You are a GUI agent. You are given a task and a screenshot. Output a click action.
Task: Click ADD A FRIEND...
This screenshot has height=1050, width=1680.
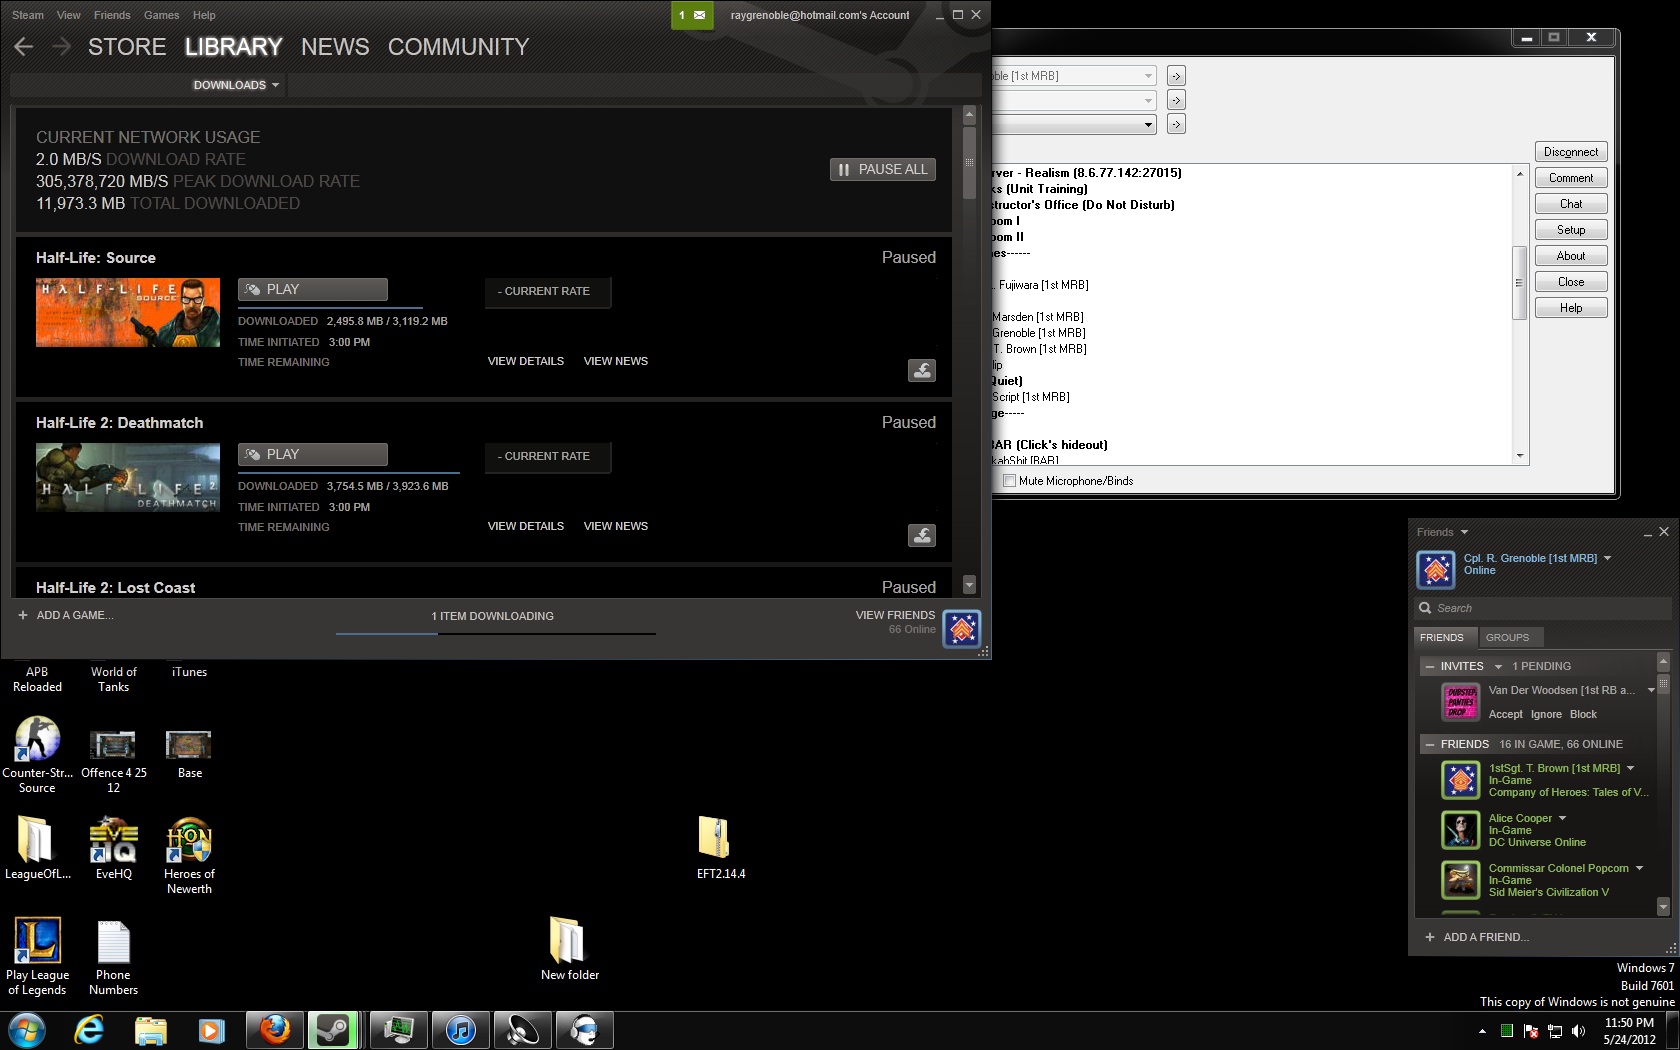(1477, 937)
